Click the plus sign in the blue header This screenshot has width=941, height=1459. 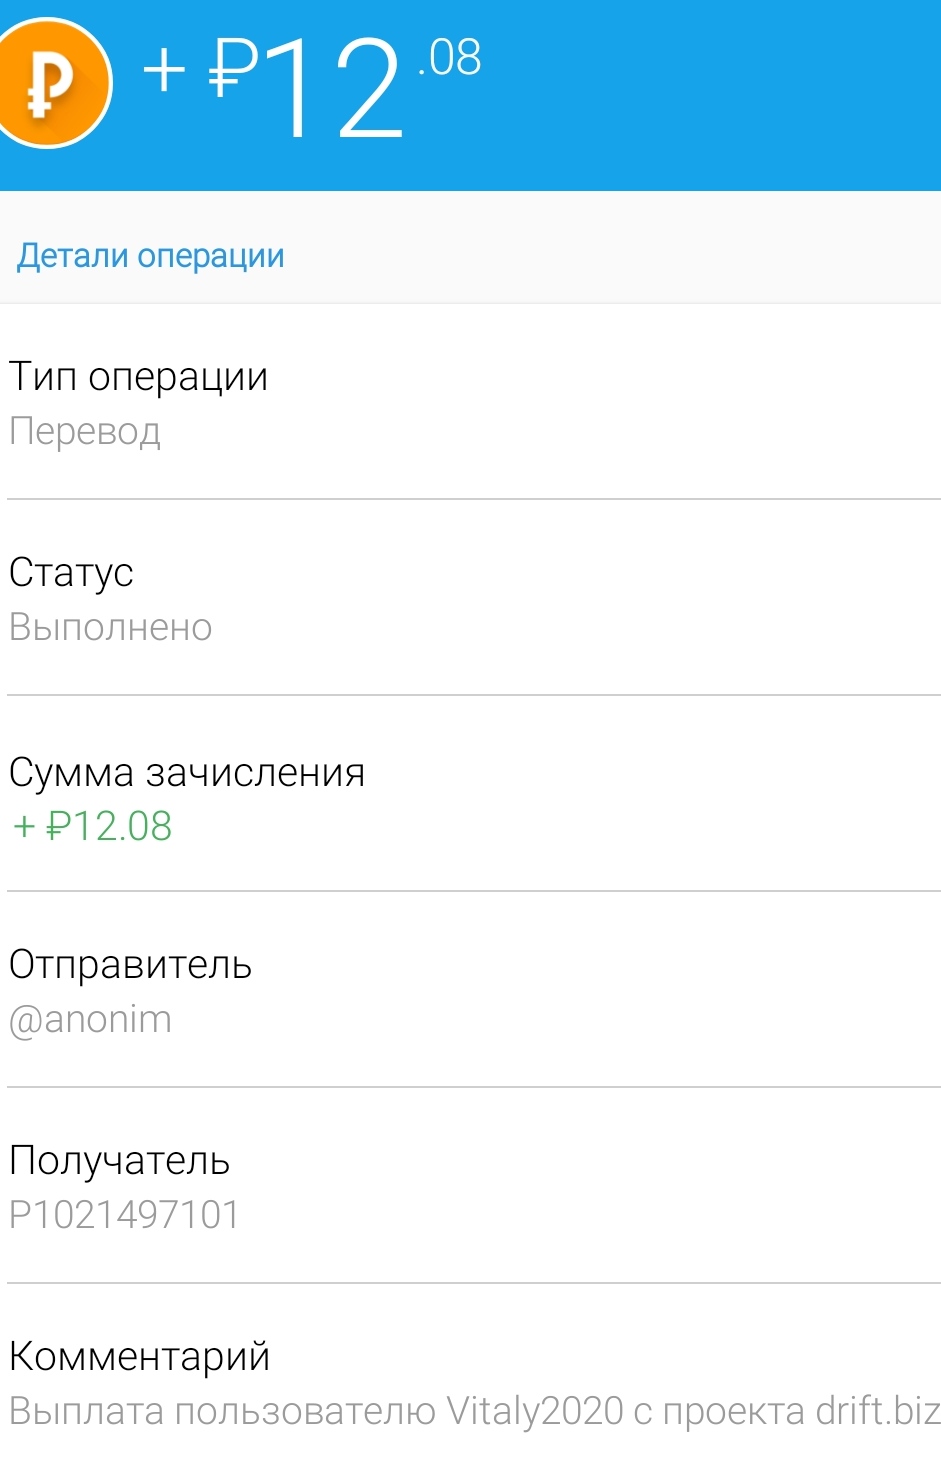(164, 70)
